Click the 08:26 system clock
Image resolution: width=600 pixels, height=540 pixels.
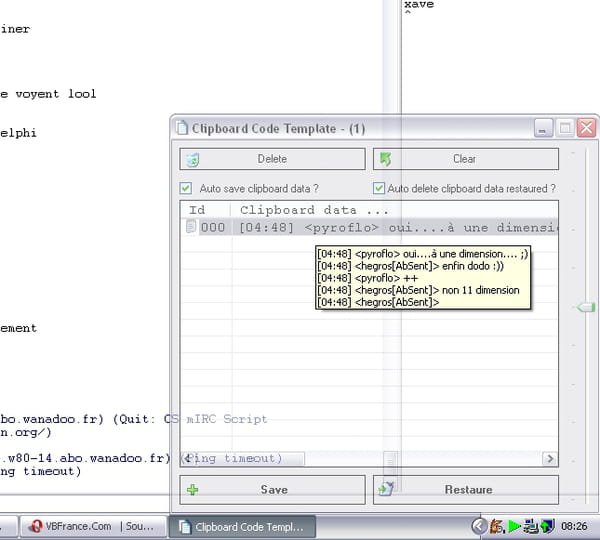[574, 527]
